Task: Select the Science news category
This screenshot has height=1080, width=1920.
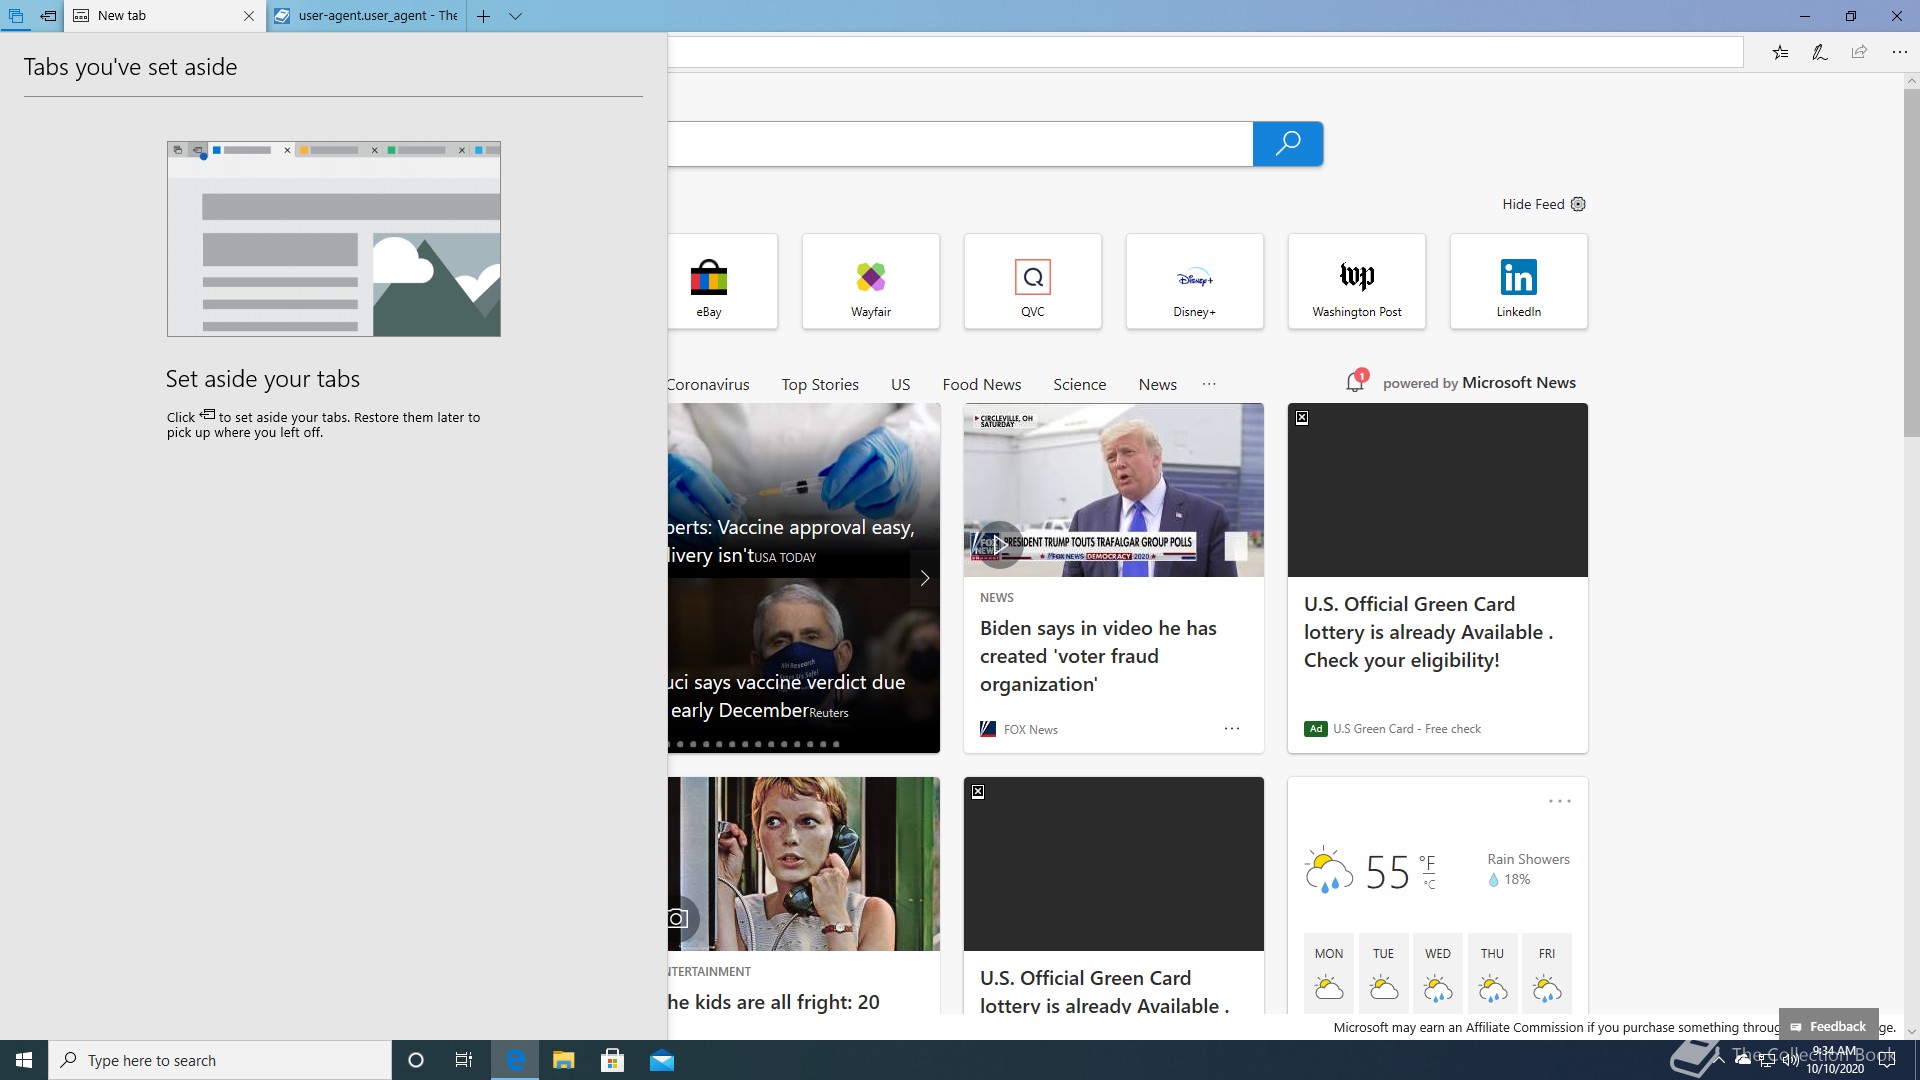Action: point(1079,384)
